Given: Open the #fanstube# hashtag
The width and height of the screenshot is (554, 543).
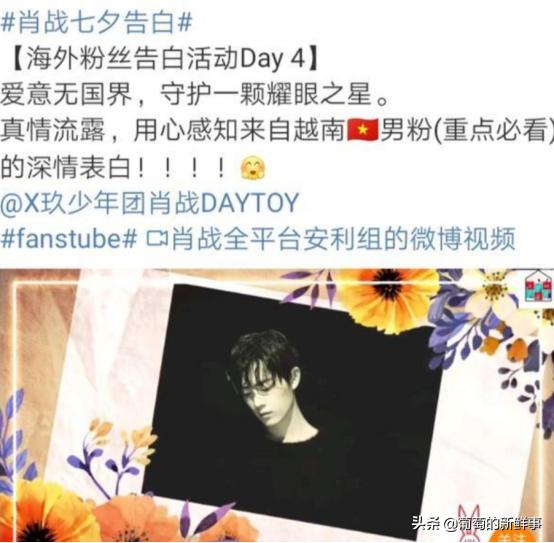Looking at the screenshot, I should (69, 239).
